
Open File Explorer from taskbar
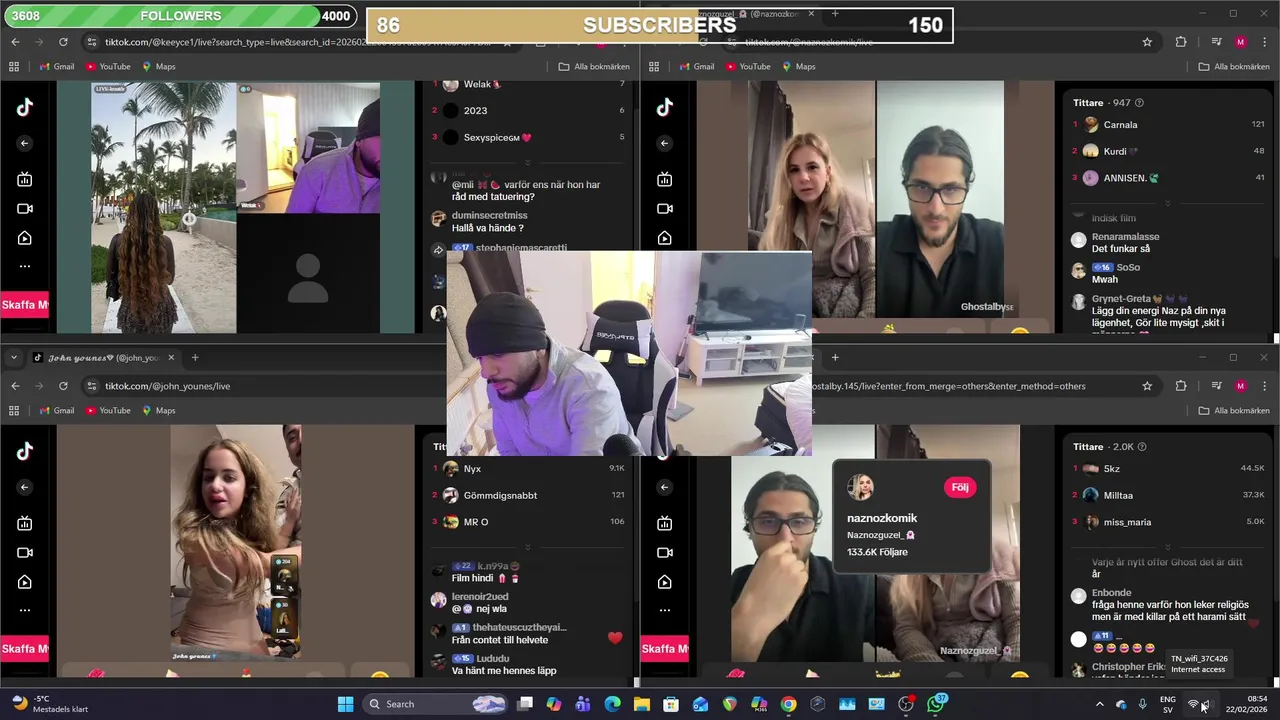(x=642, y=704)
